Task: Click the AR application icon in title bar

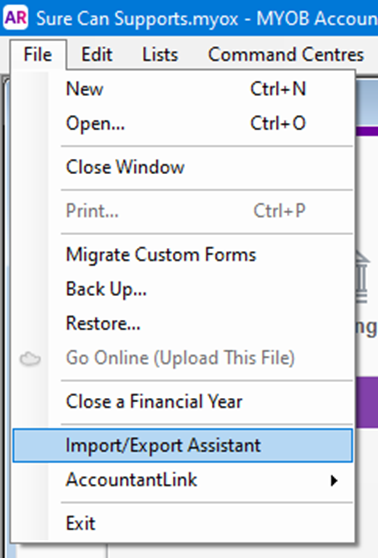Action: [x=16, y=17]
